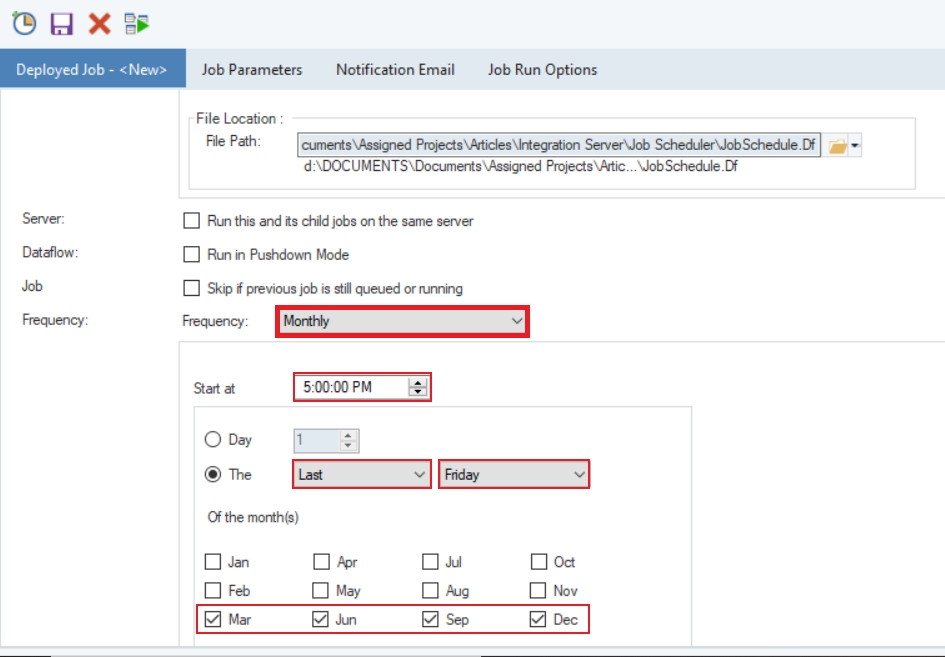
Task: Open the Notification Email tab
Action: (395, 70)
